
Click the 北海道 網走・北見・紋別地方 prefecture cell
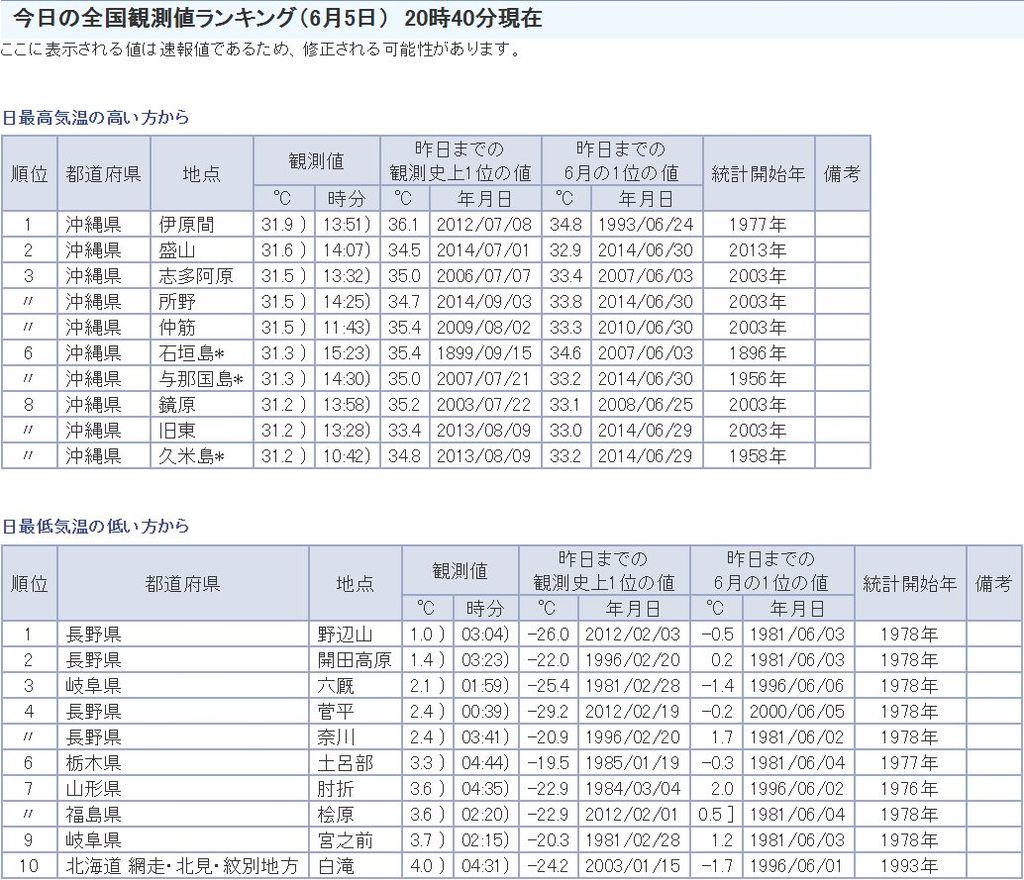point(182,866)
